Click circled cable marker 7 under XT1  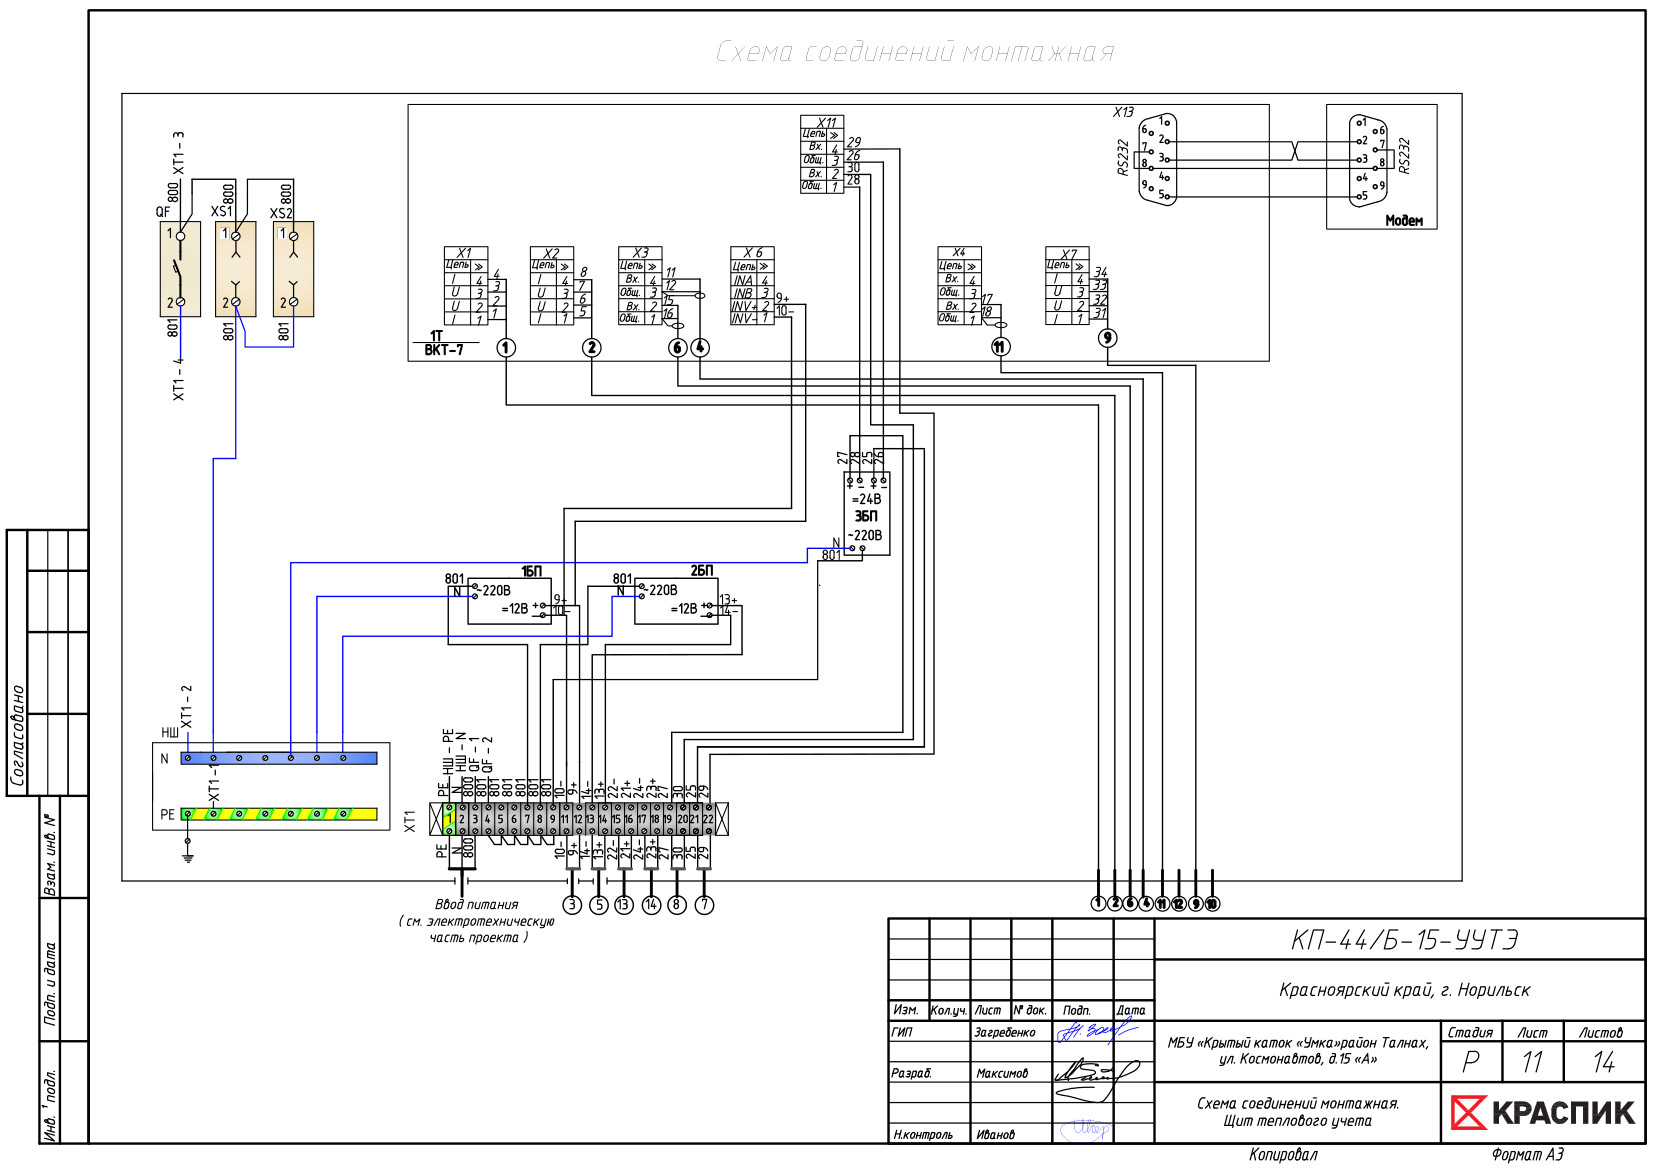tap(704, 905)
